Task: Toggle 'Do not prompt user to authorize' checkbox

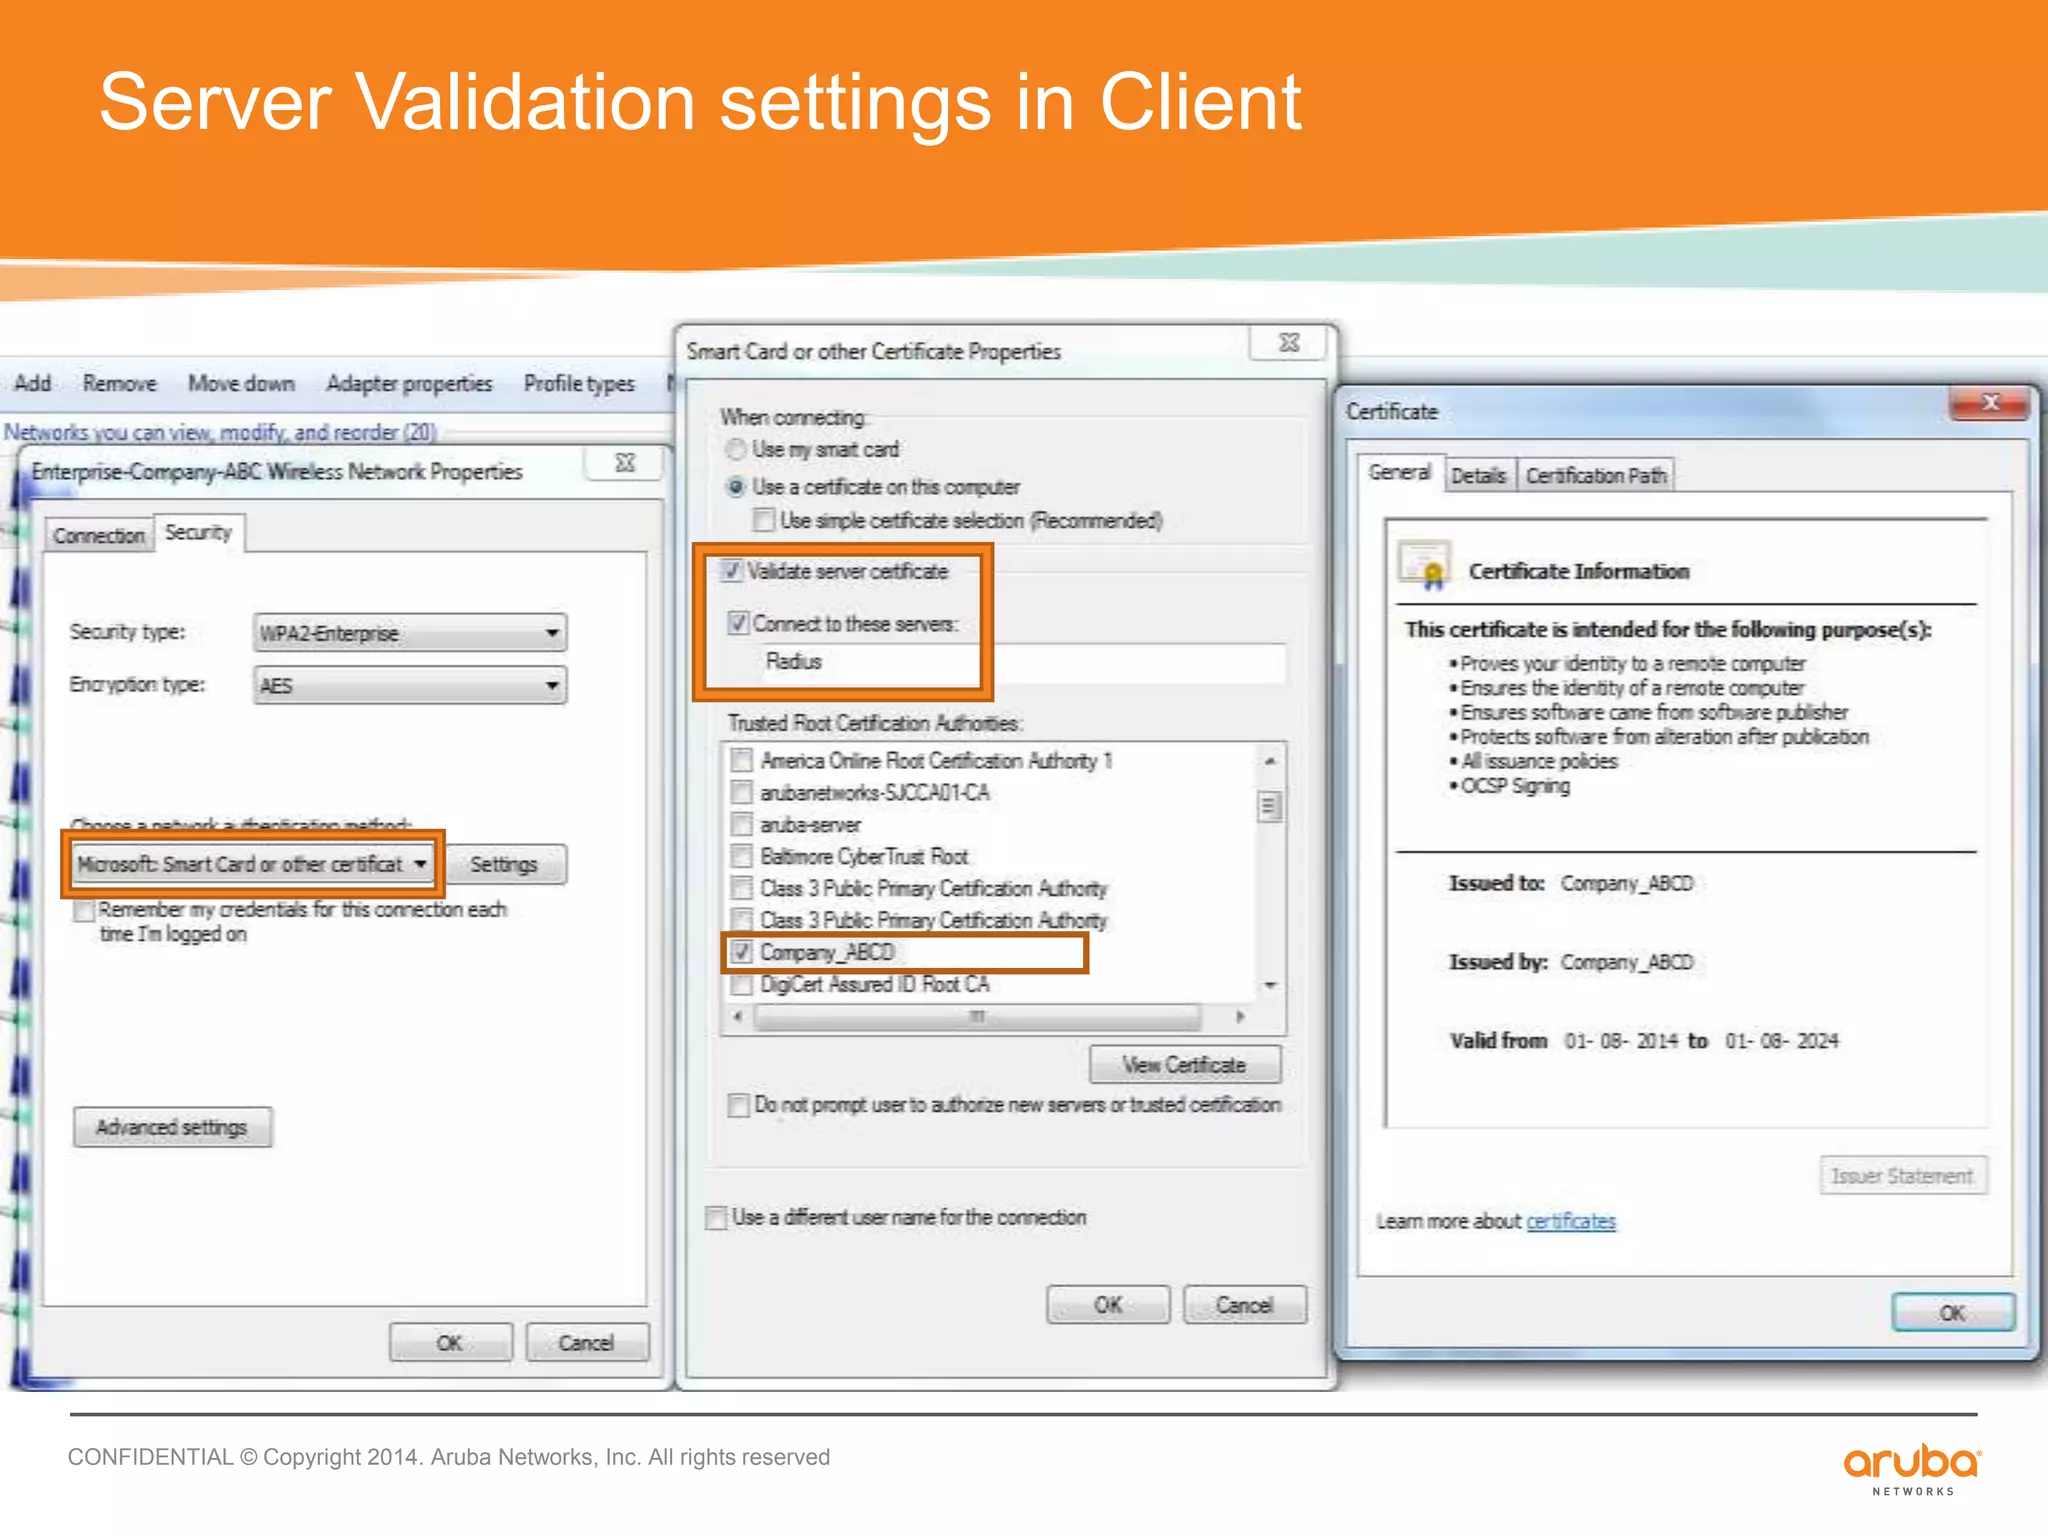Action: point(739,1105)
